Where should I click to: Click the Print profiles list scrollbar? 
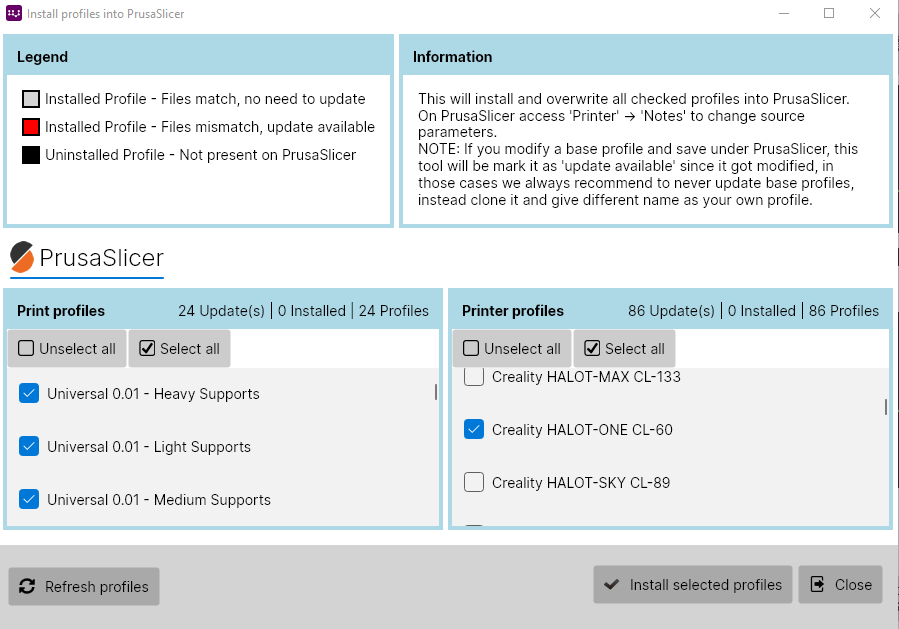coord(436,392)
